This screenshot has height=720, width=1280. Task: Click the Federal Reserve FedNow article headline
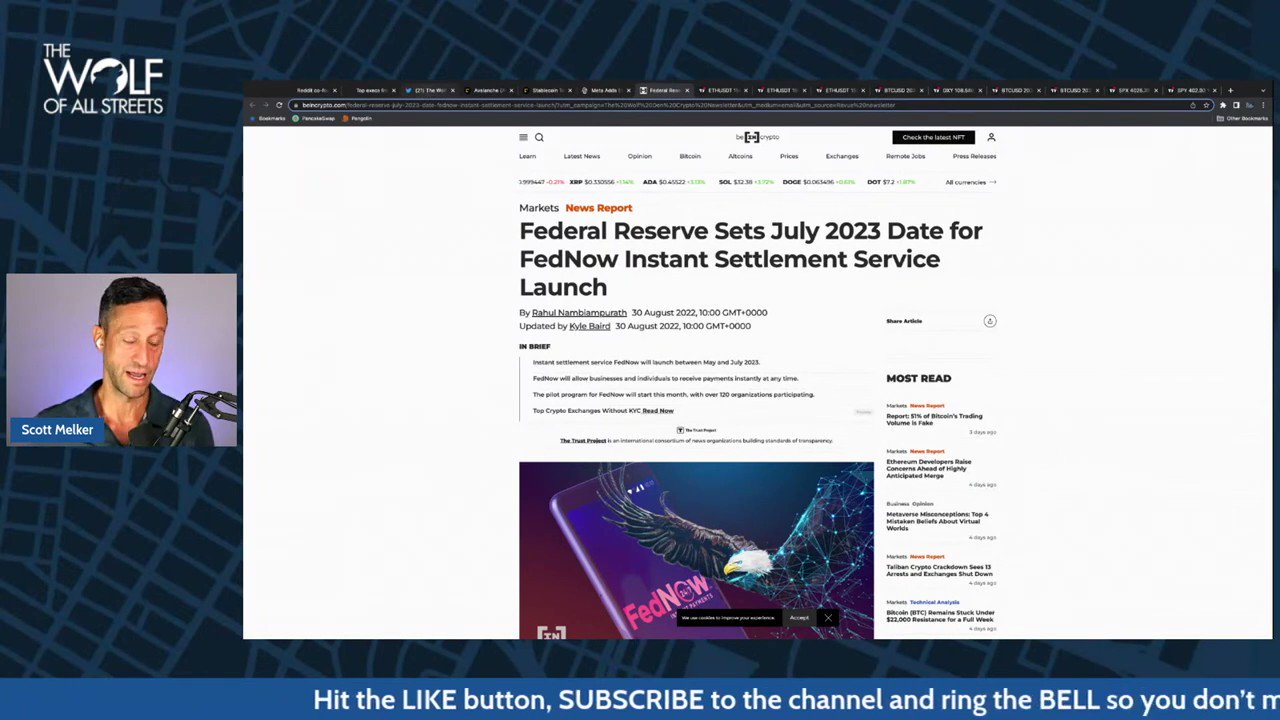coord(750,259)
